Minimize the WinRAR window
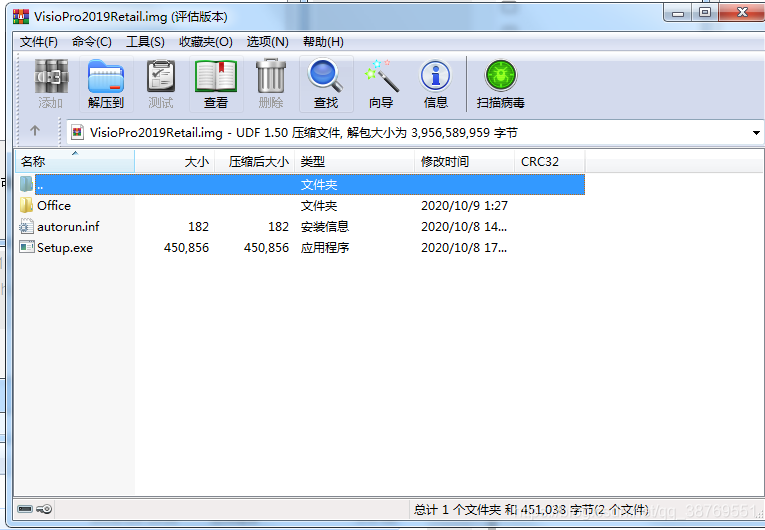Screen dimensions: 765x530 pyautogui.click(x=678, y=13)
